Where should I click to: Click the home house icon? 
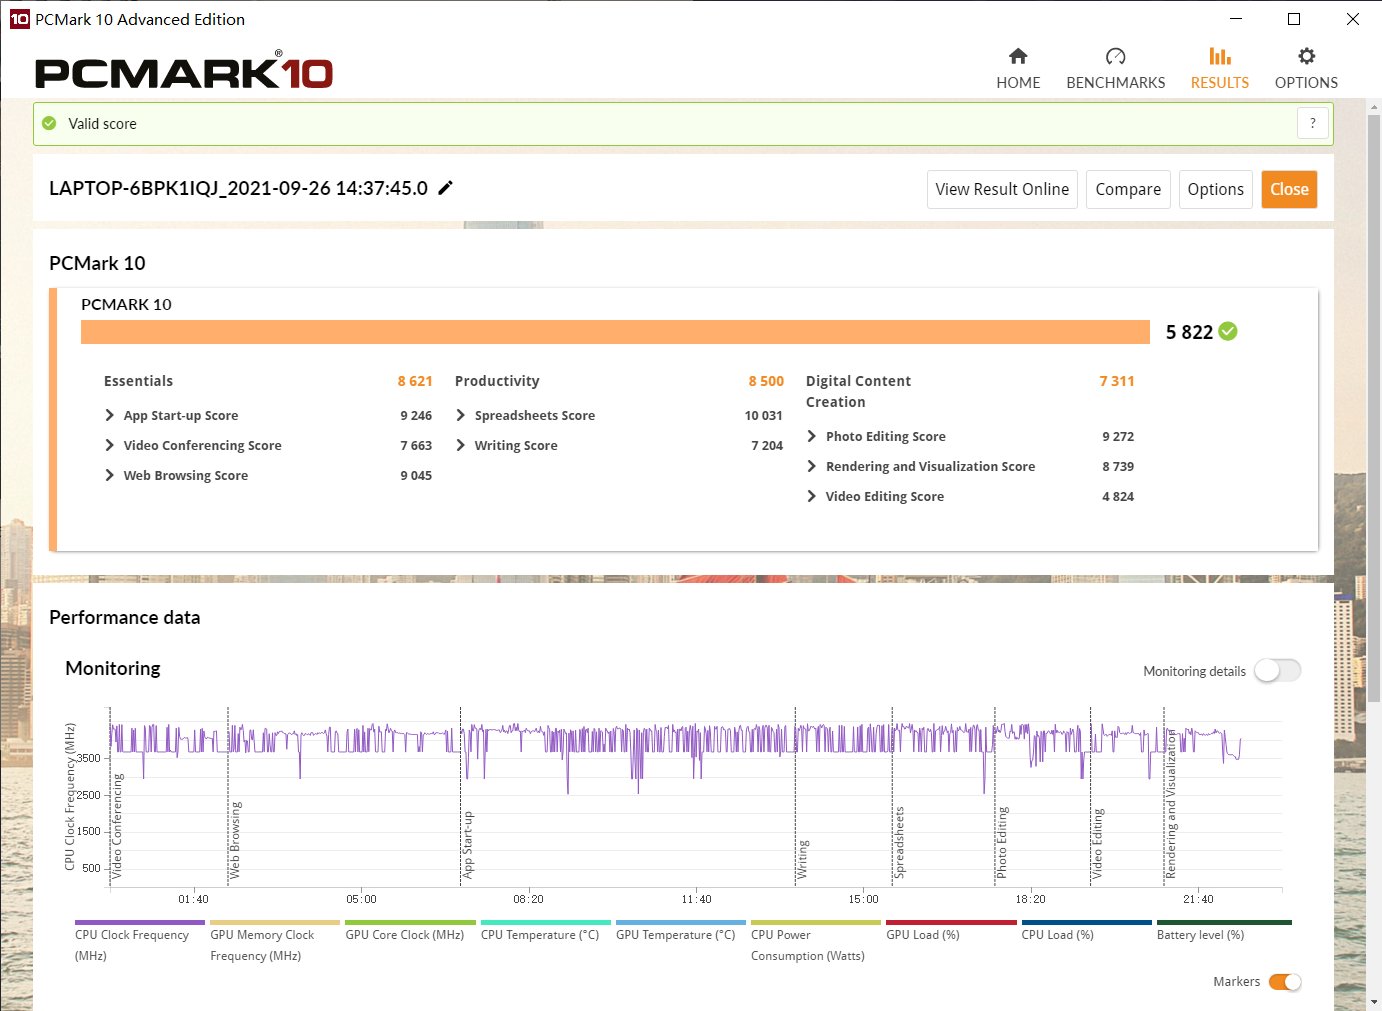[x=1018, y=56]
